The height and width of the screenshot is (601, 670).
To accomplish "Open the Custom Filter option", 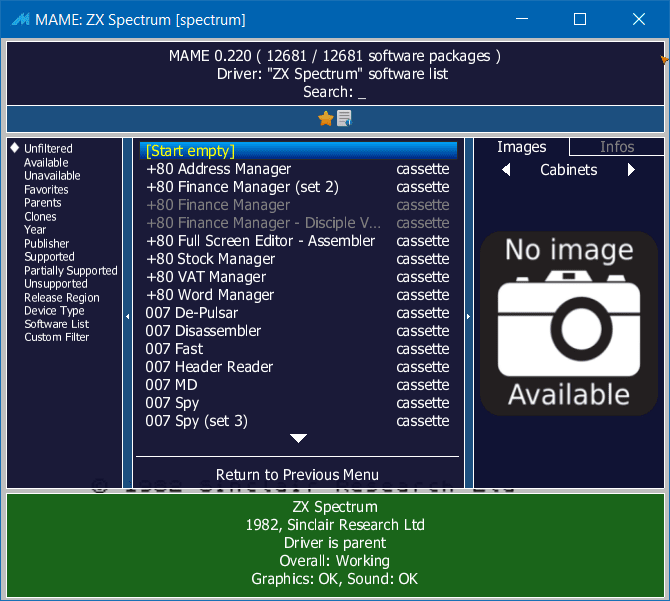I will point(57,338).
